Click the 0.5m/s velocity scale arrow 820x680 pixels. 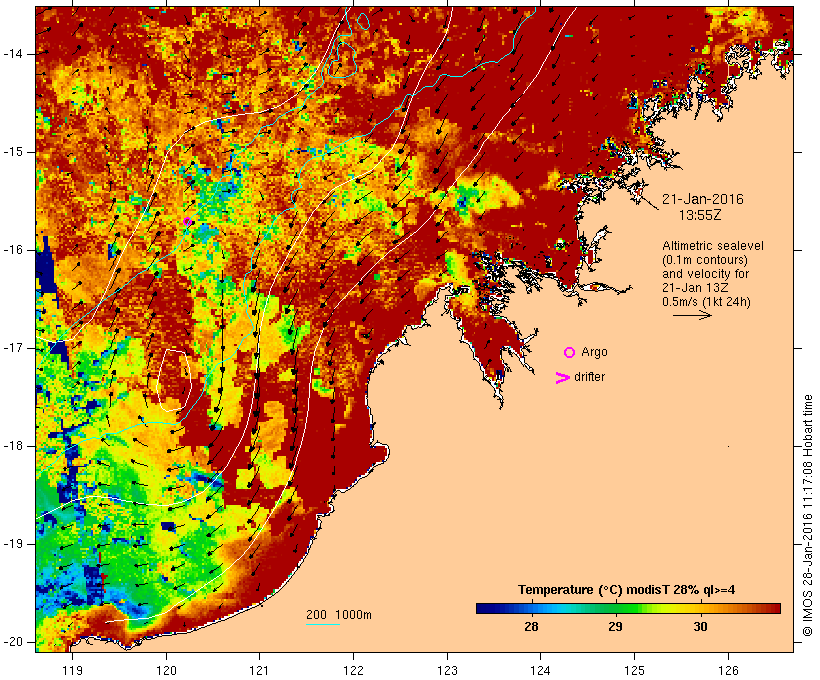pos(692,315)
